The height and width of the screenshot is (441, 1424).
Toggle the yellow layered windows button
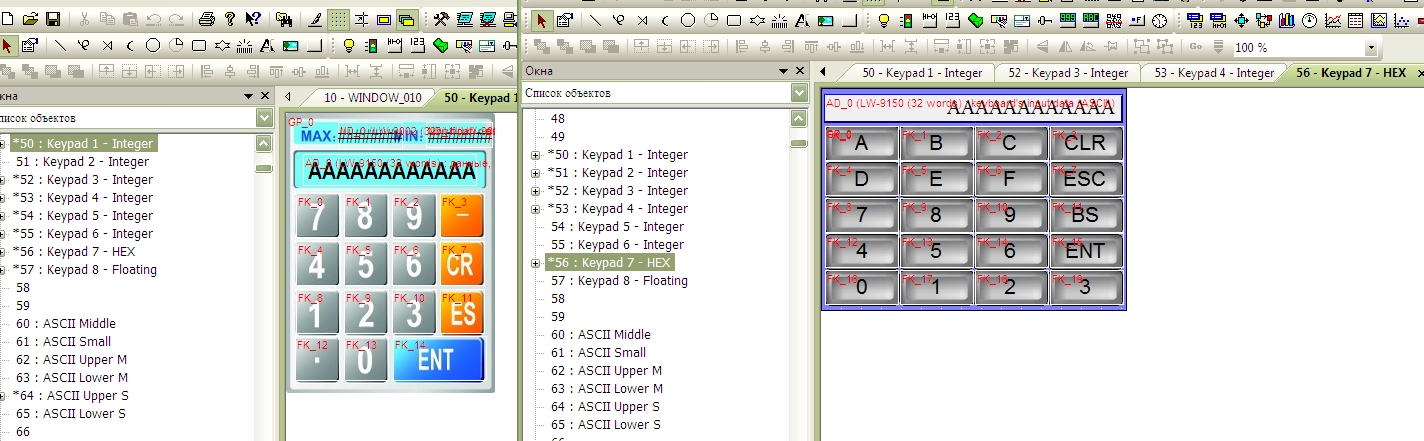(x=406, y=20)
